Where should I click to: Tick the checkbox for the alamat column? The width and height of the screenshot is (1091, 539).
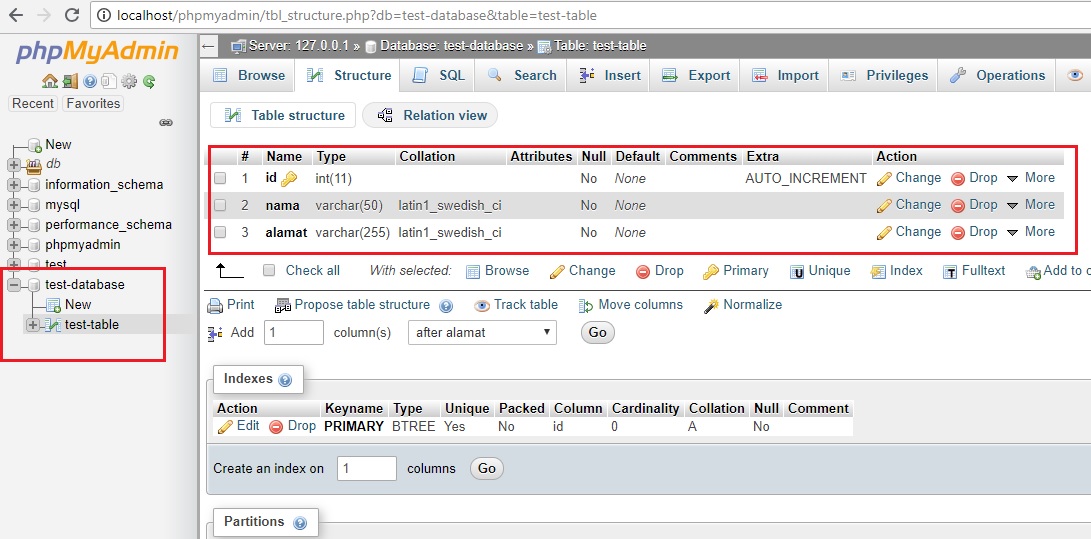pyautogui.click(x=220, y=232)
